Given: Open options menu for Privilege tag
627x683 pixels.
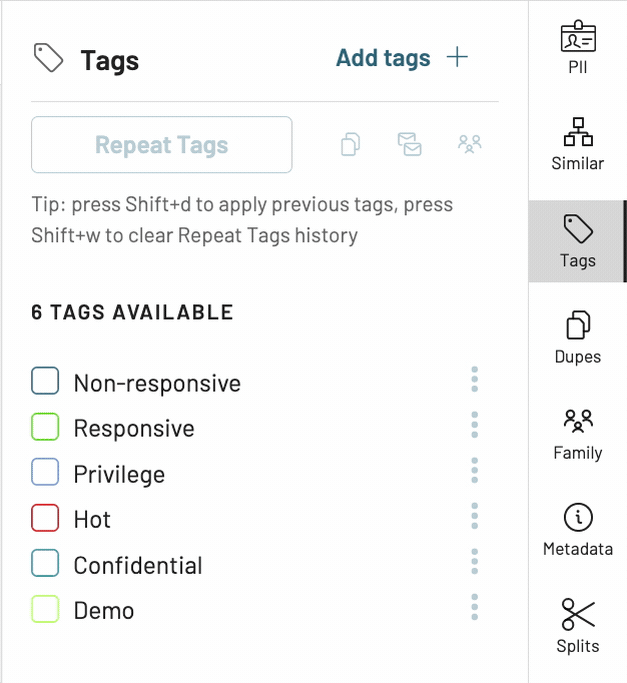Looking at the screenshot, I should [x=474, y=470].
